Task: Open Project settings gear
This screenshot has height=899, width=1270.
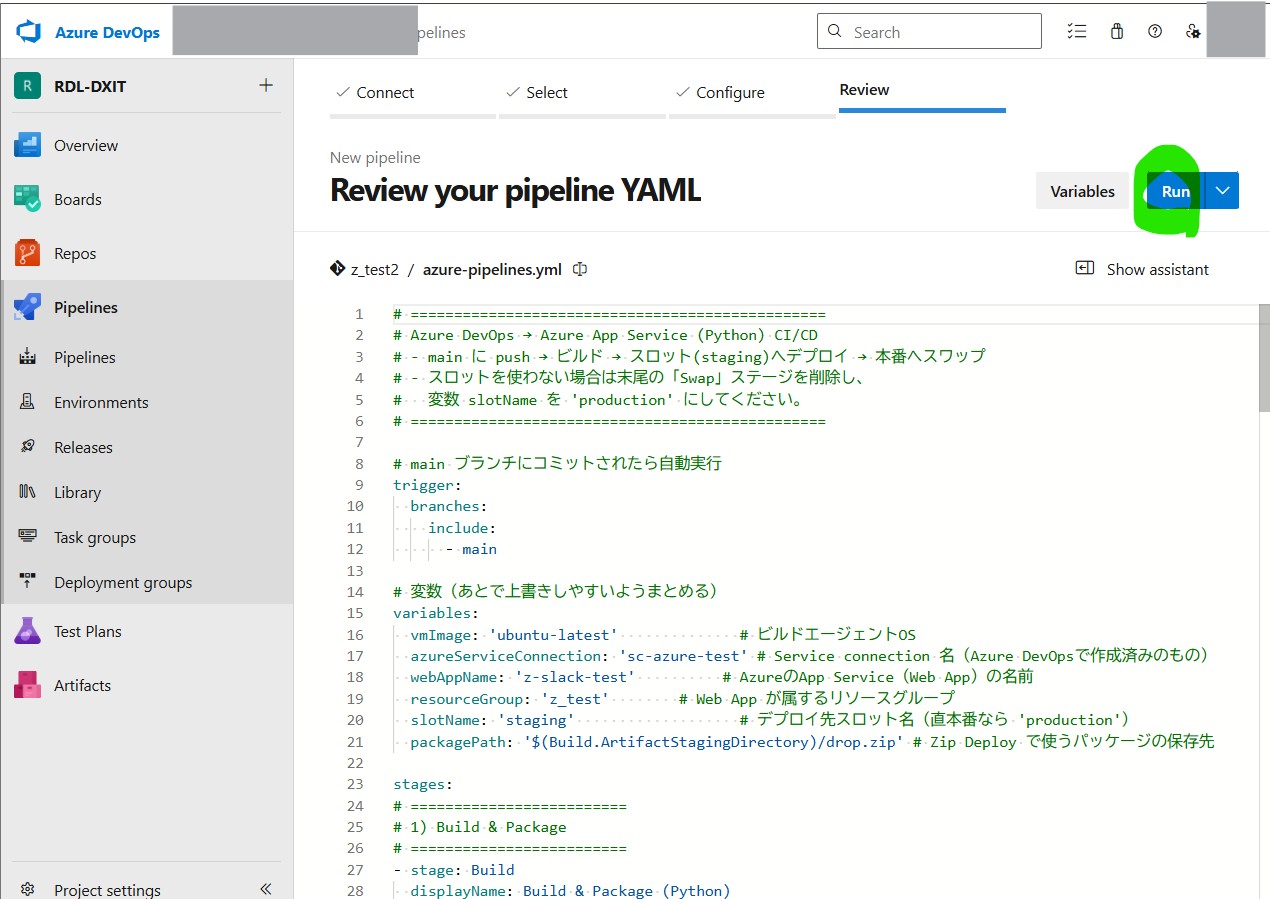Action: [28, 890]
